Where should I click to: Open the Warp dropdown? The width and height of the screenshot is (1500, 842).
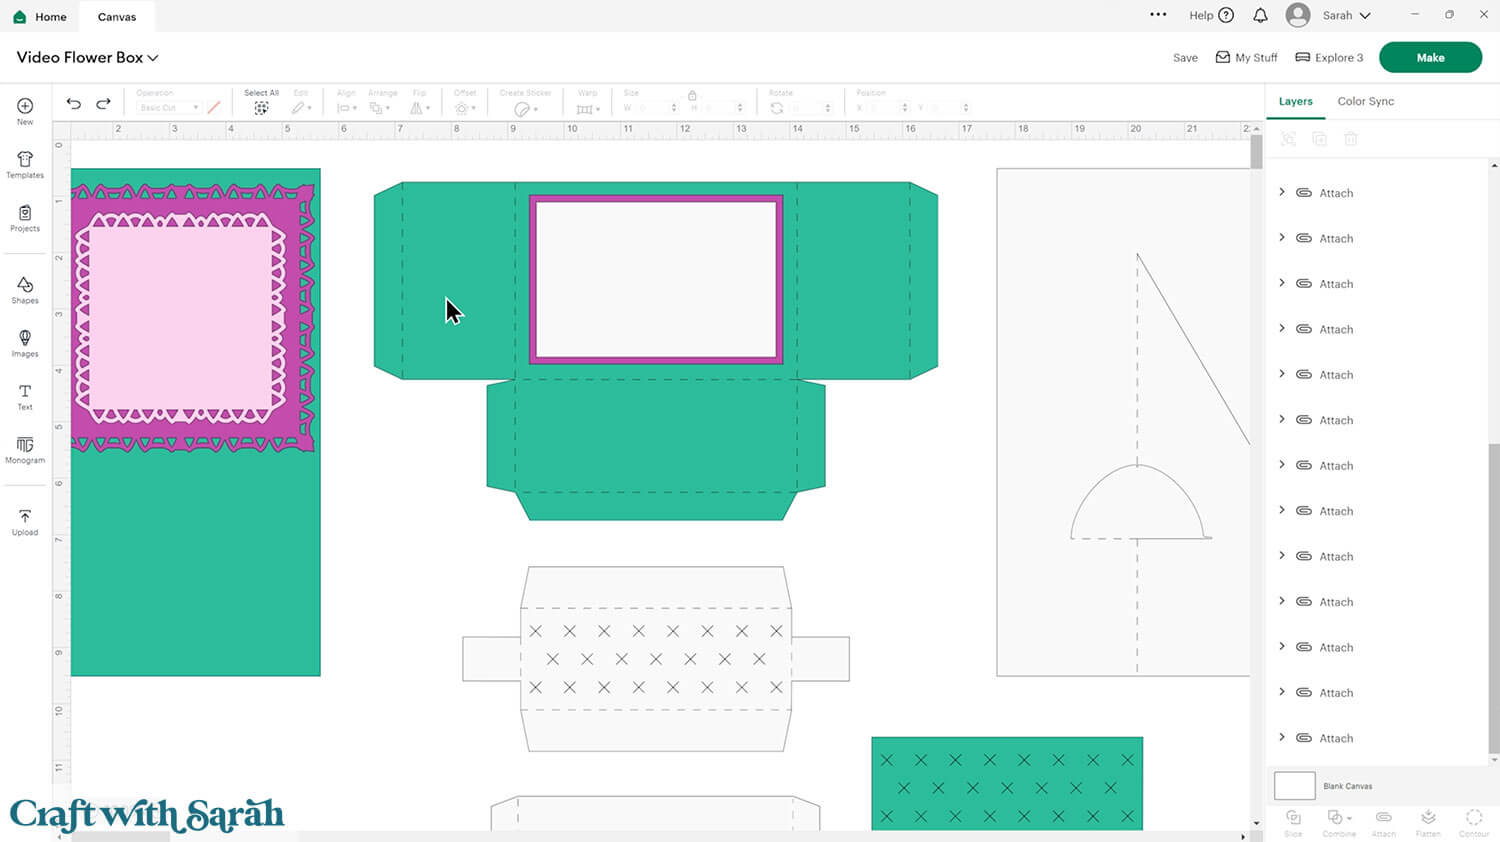(588, 107)
